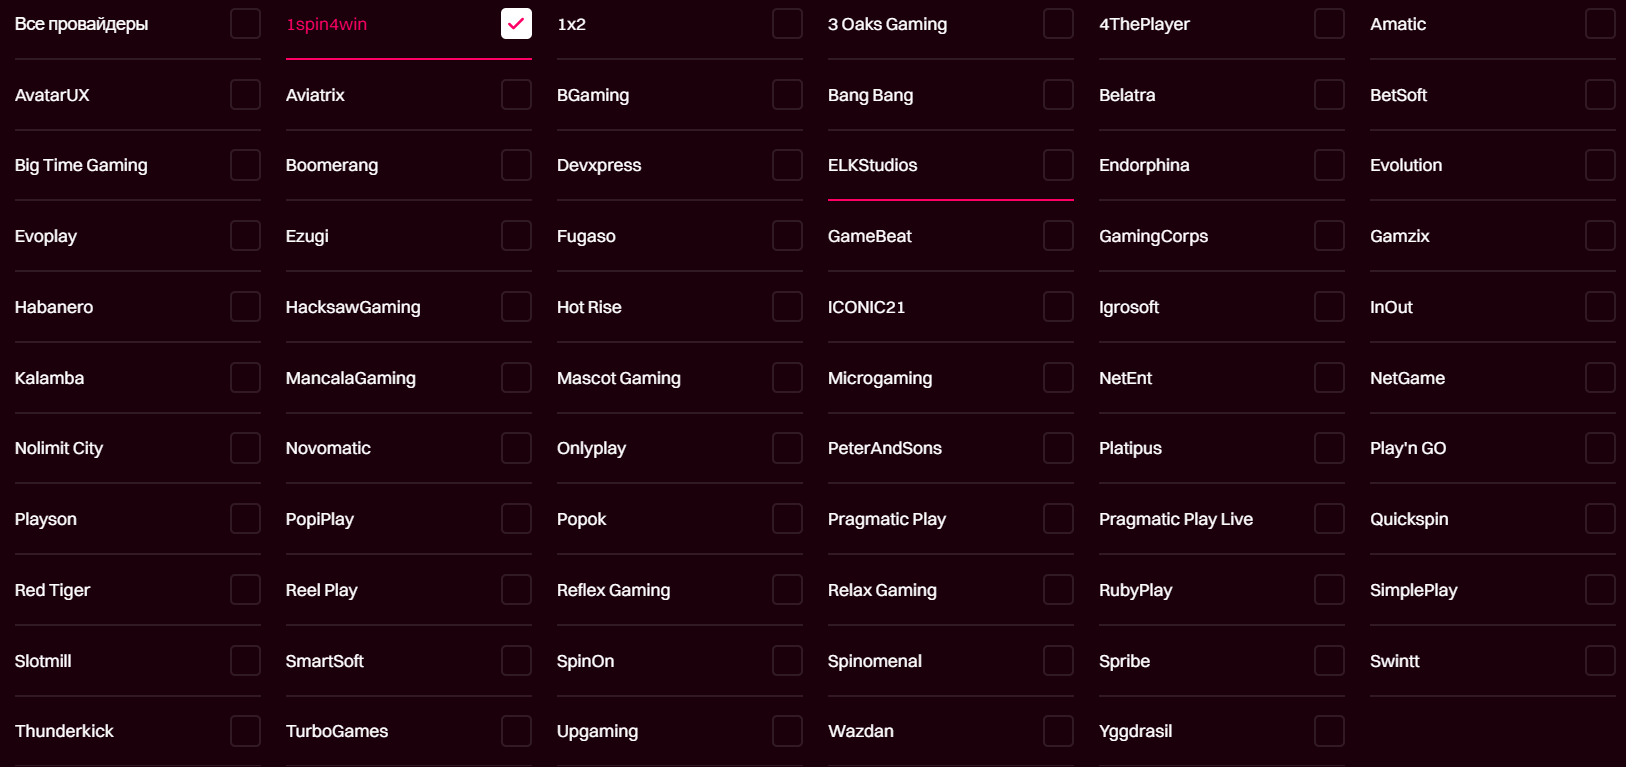The height and width of the screenshot is (767, 1626).
Task: Enable the ELKStudios checkbox
Action: [1058, 165]
